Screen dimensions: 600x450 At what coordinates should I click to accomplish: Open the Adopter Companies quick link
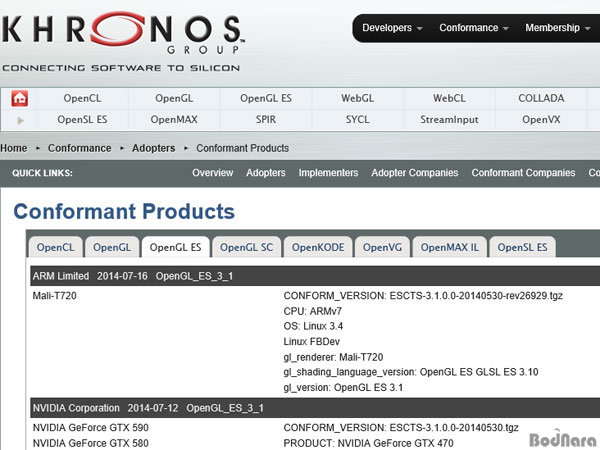pyautogui.click(x=414, y=173)
